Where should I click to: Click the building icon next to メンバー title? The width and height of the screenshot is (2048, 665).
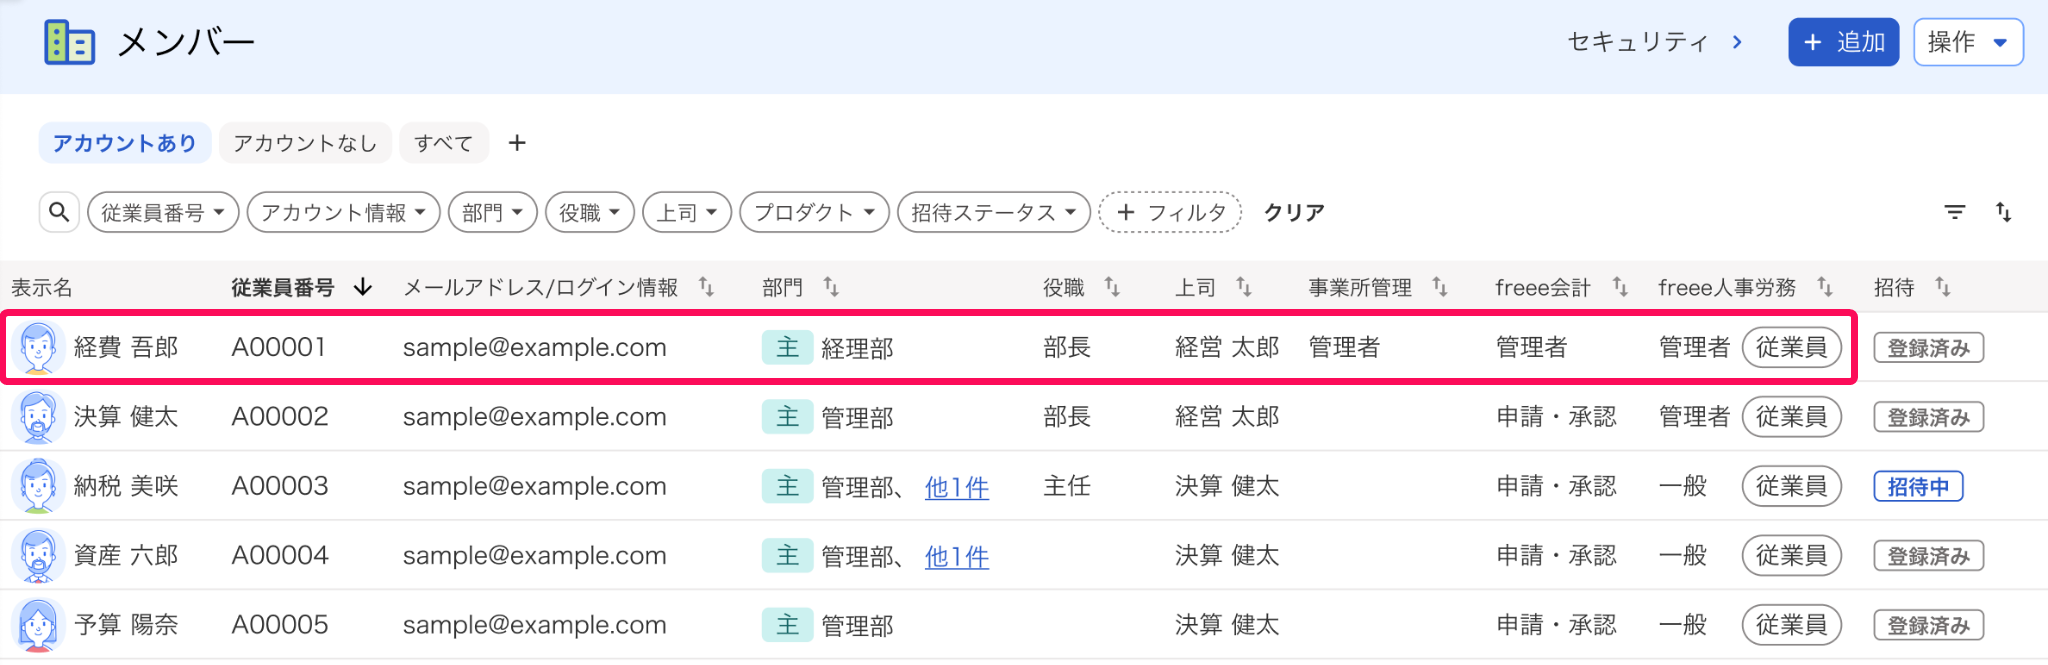(70, 42)
